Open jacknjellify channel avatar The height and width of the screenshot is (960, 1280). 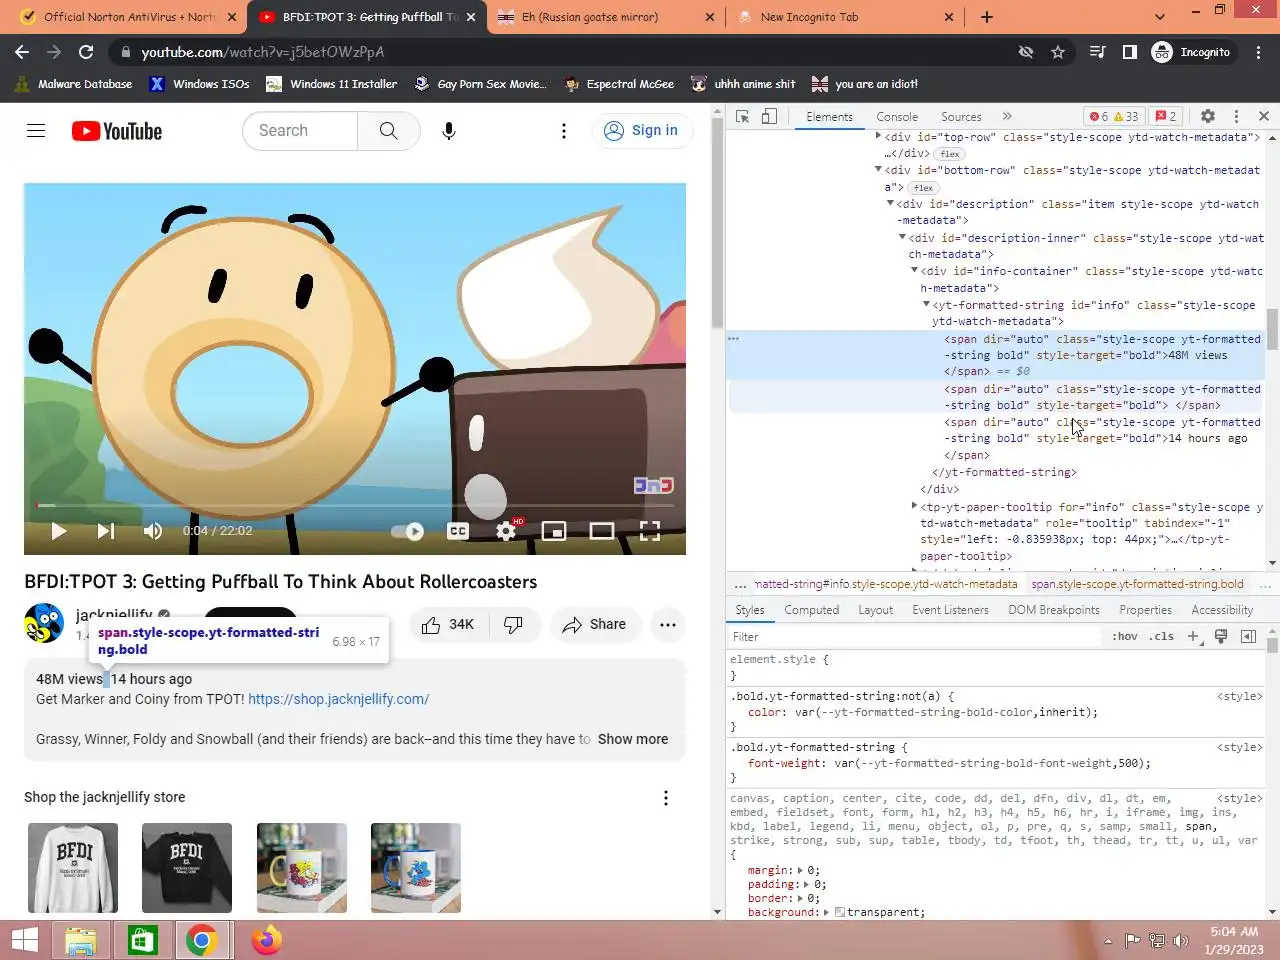pos(44,623)
